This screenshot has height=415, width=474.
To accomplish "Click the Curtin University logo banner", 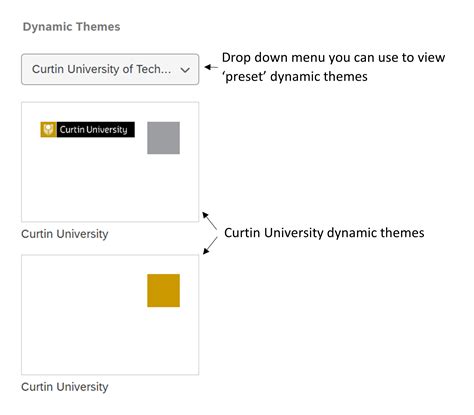I will coord(88,129).
